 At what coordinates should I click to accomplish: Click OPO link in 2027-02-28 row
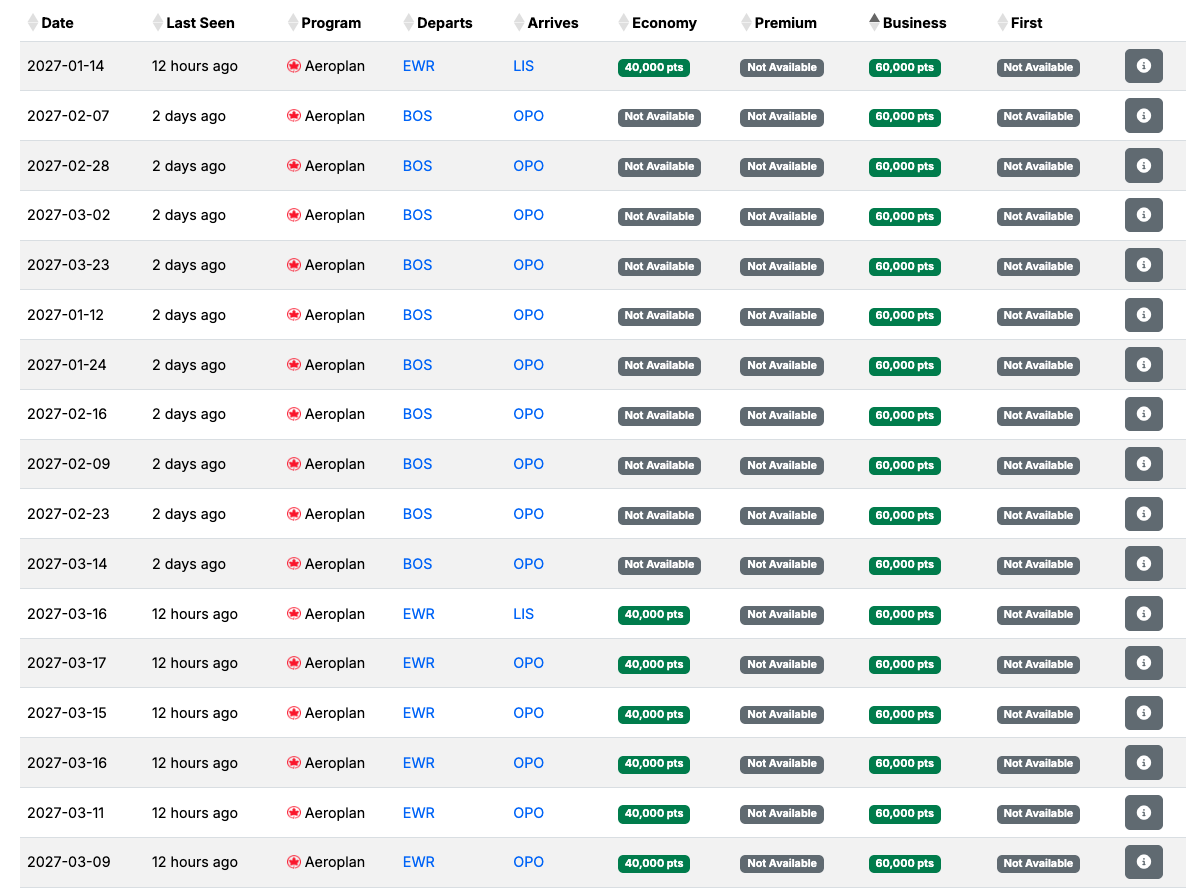tap(529, 166)
